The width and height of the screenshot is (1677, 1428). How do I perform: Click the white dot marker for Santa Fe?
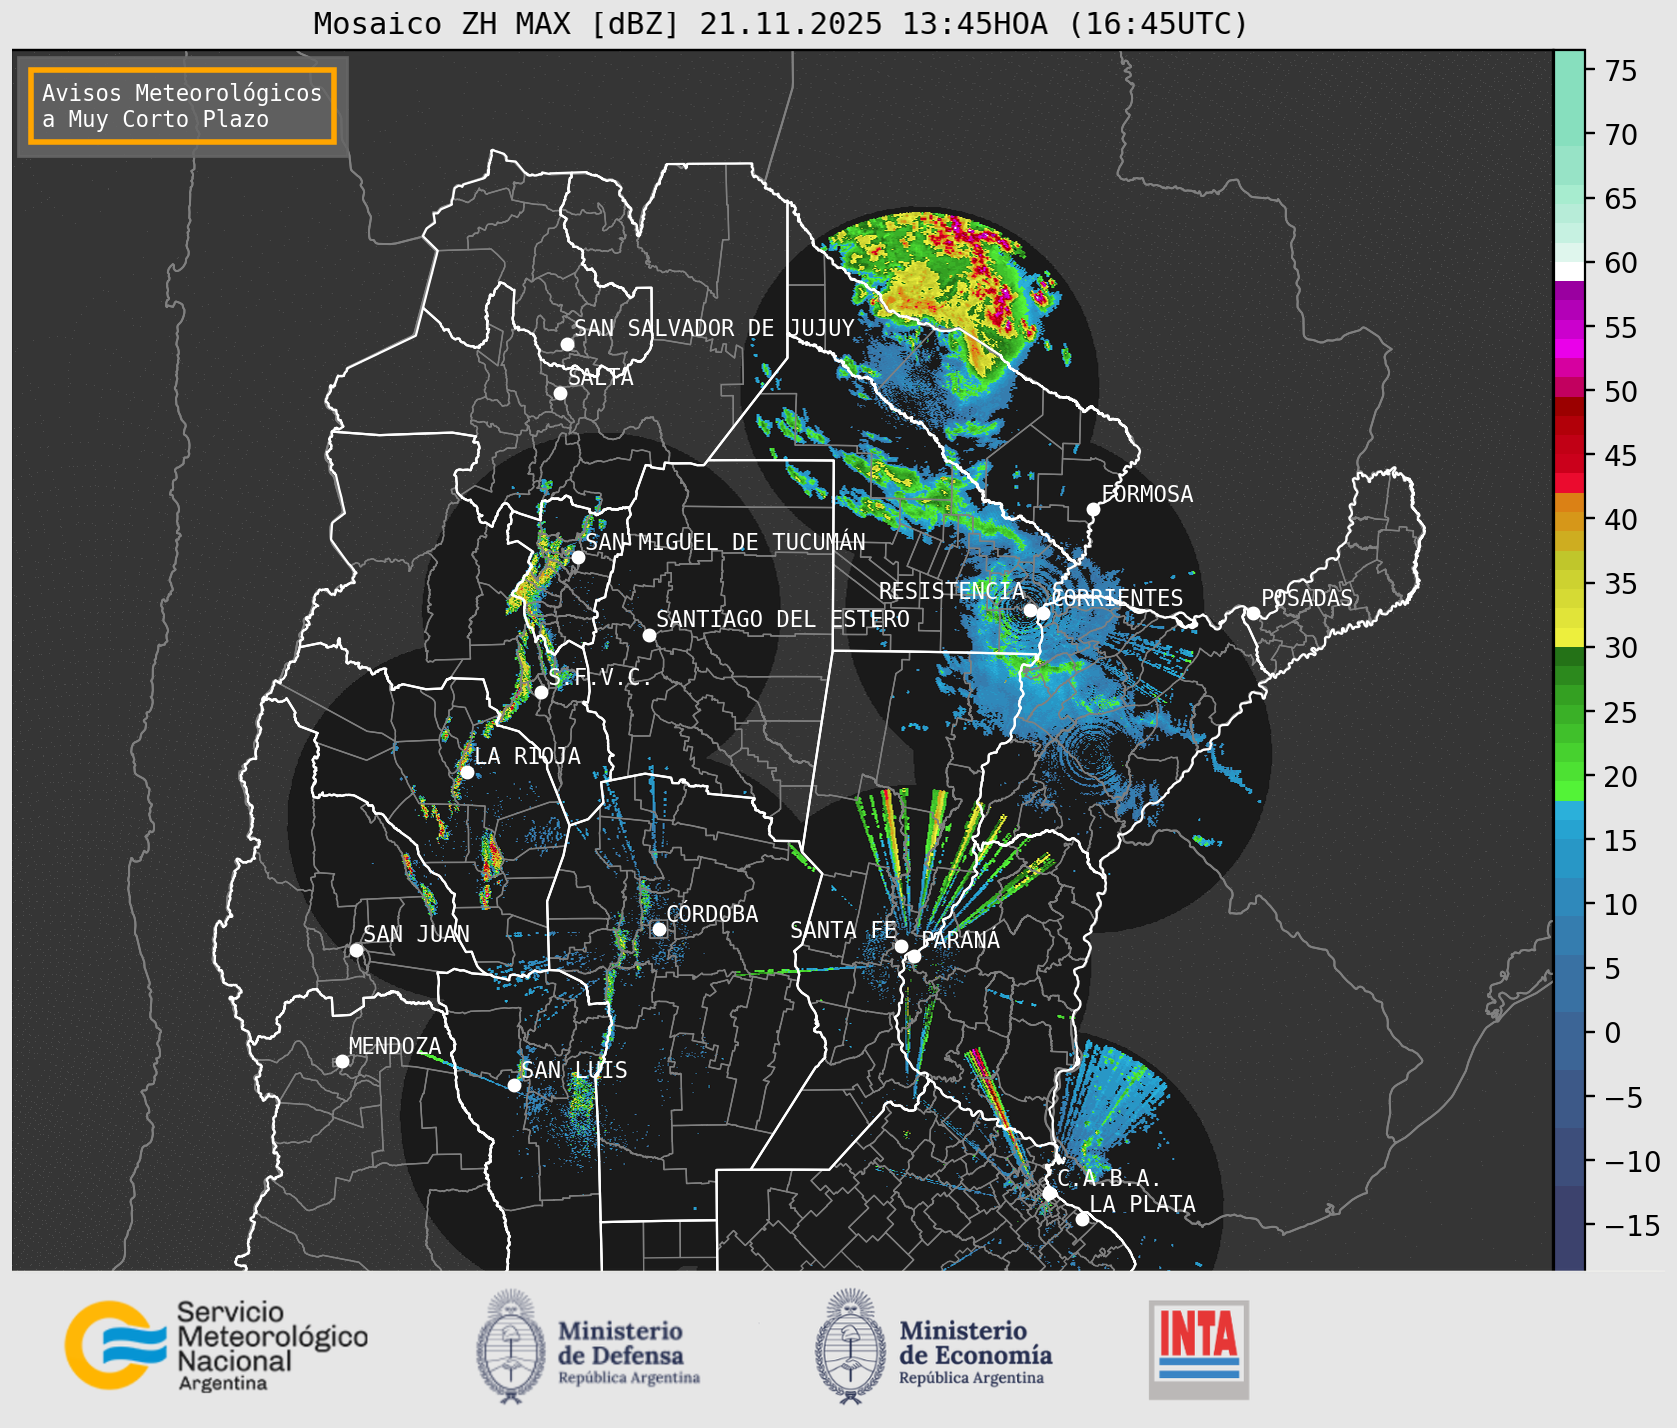click(x=901, y=946)
